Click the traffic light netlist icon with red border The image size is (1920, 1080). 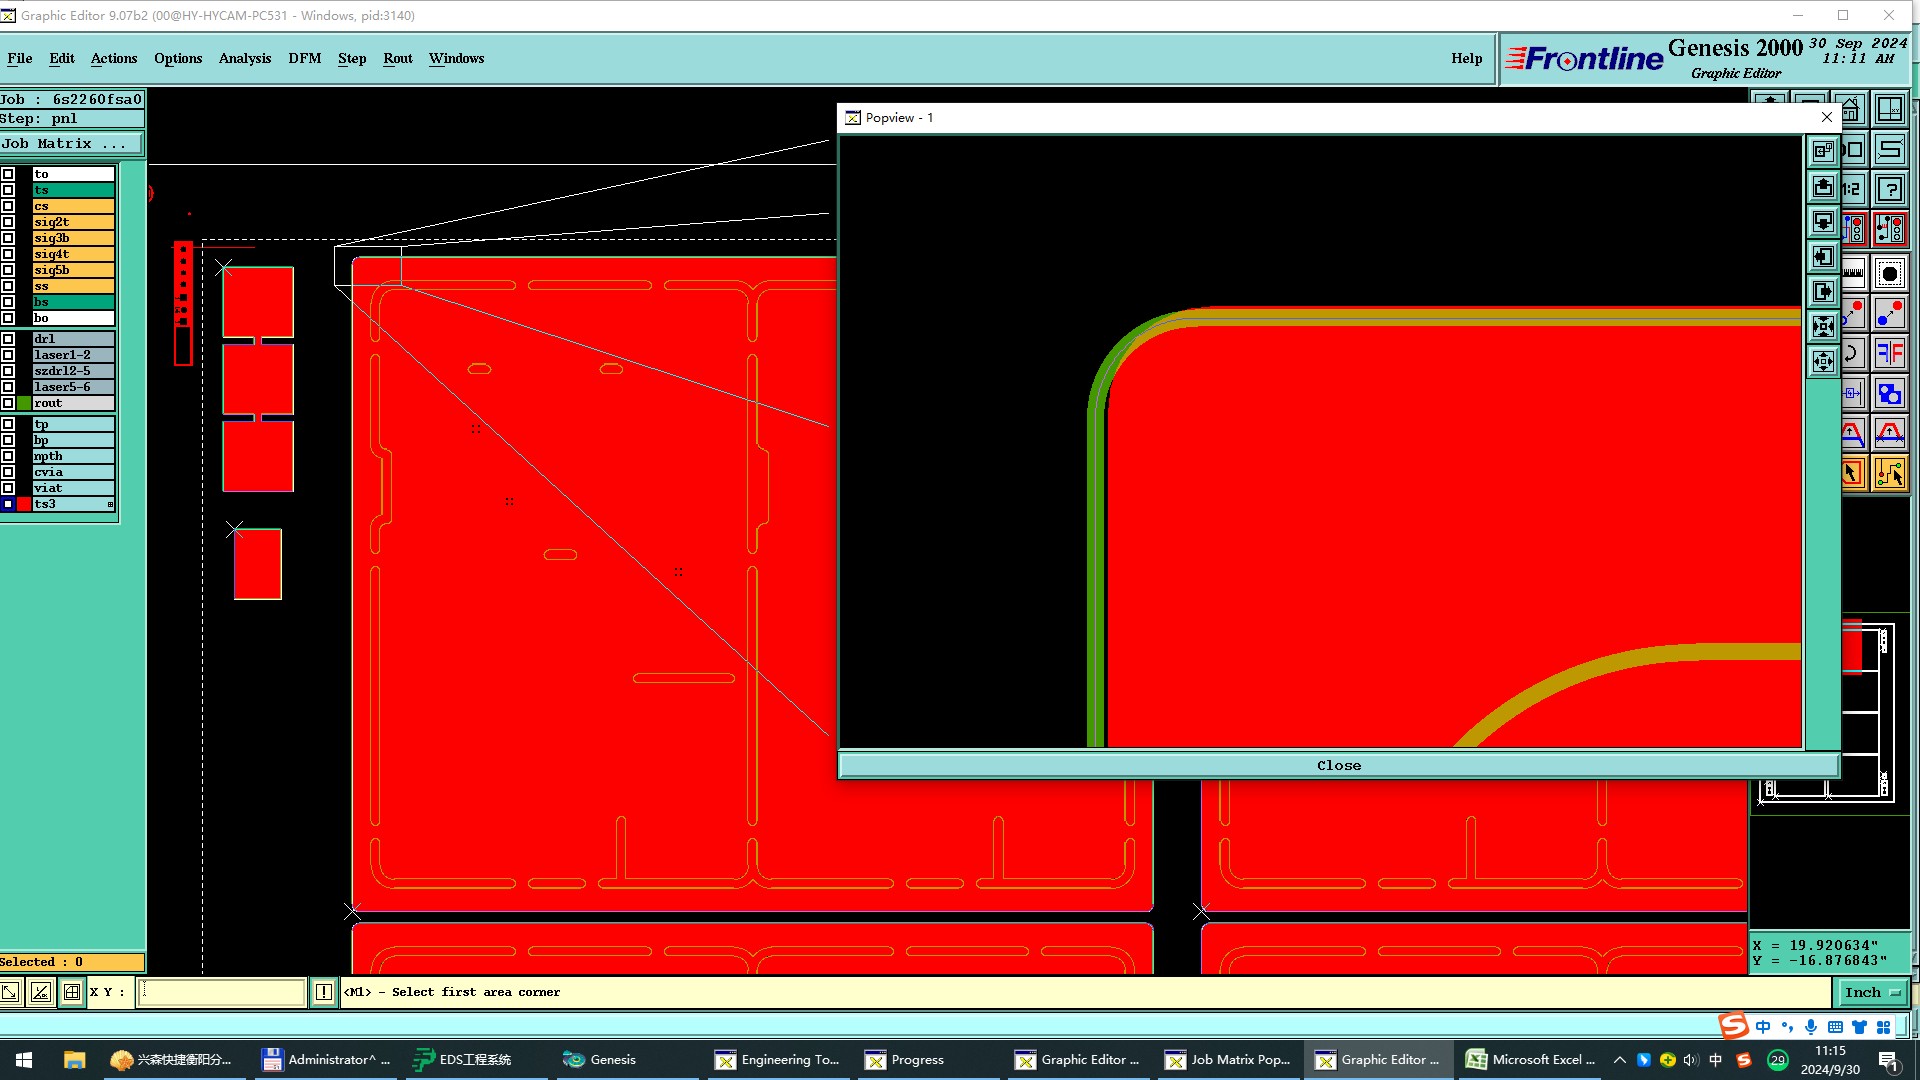[1889, 230]
